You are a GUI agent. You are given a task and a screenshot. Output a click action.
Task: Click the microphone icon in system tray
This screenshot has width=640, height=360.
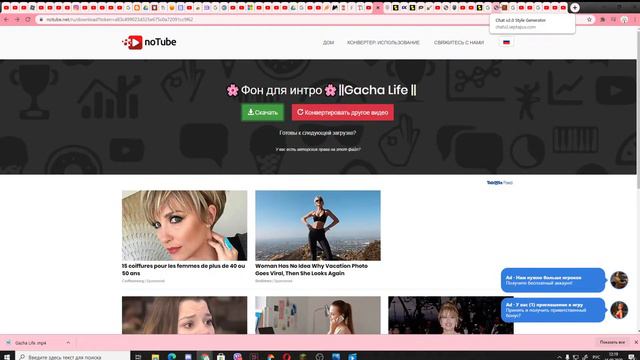pyautogui.click(x=567, y=357)
